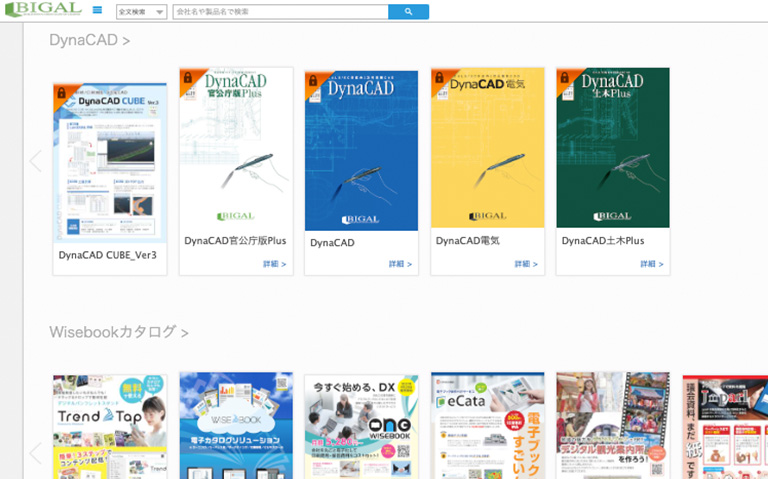This screenshot has width=768, height=479.
Task: Open the hamburger menu icon
Action: 97,10
